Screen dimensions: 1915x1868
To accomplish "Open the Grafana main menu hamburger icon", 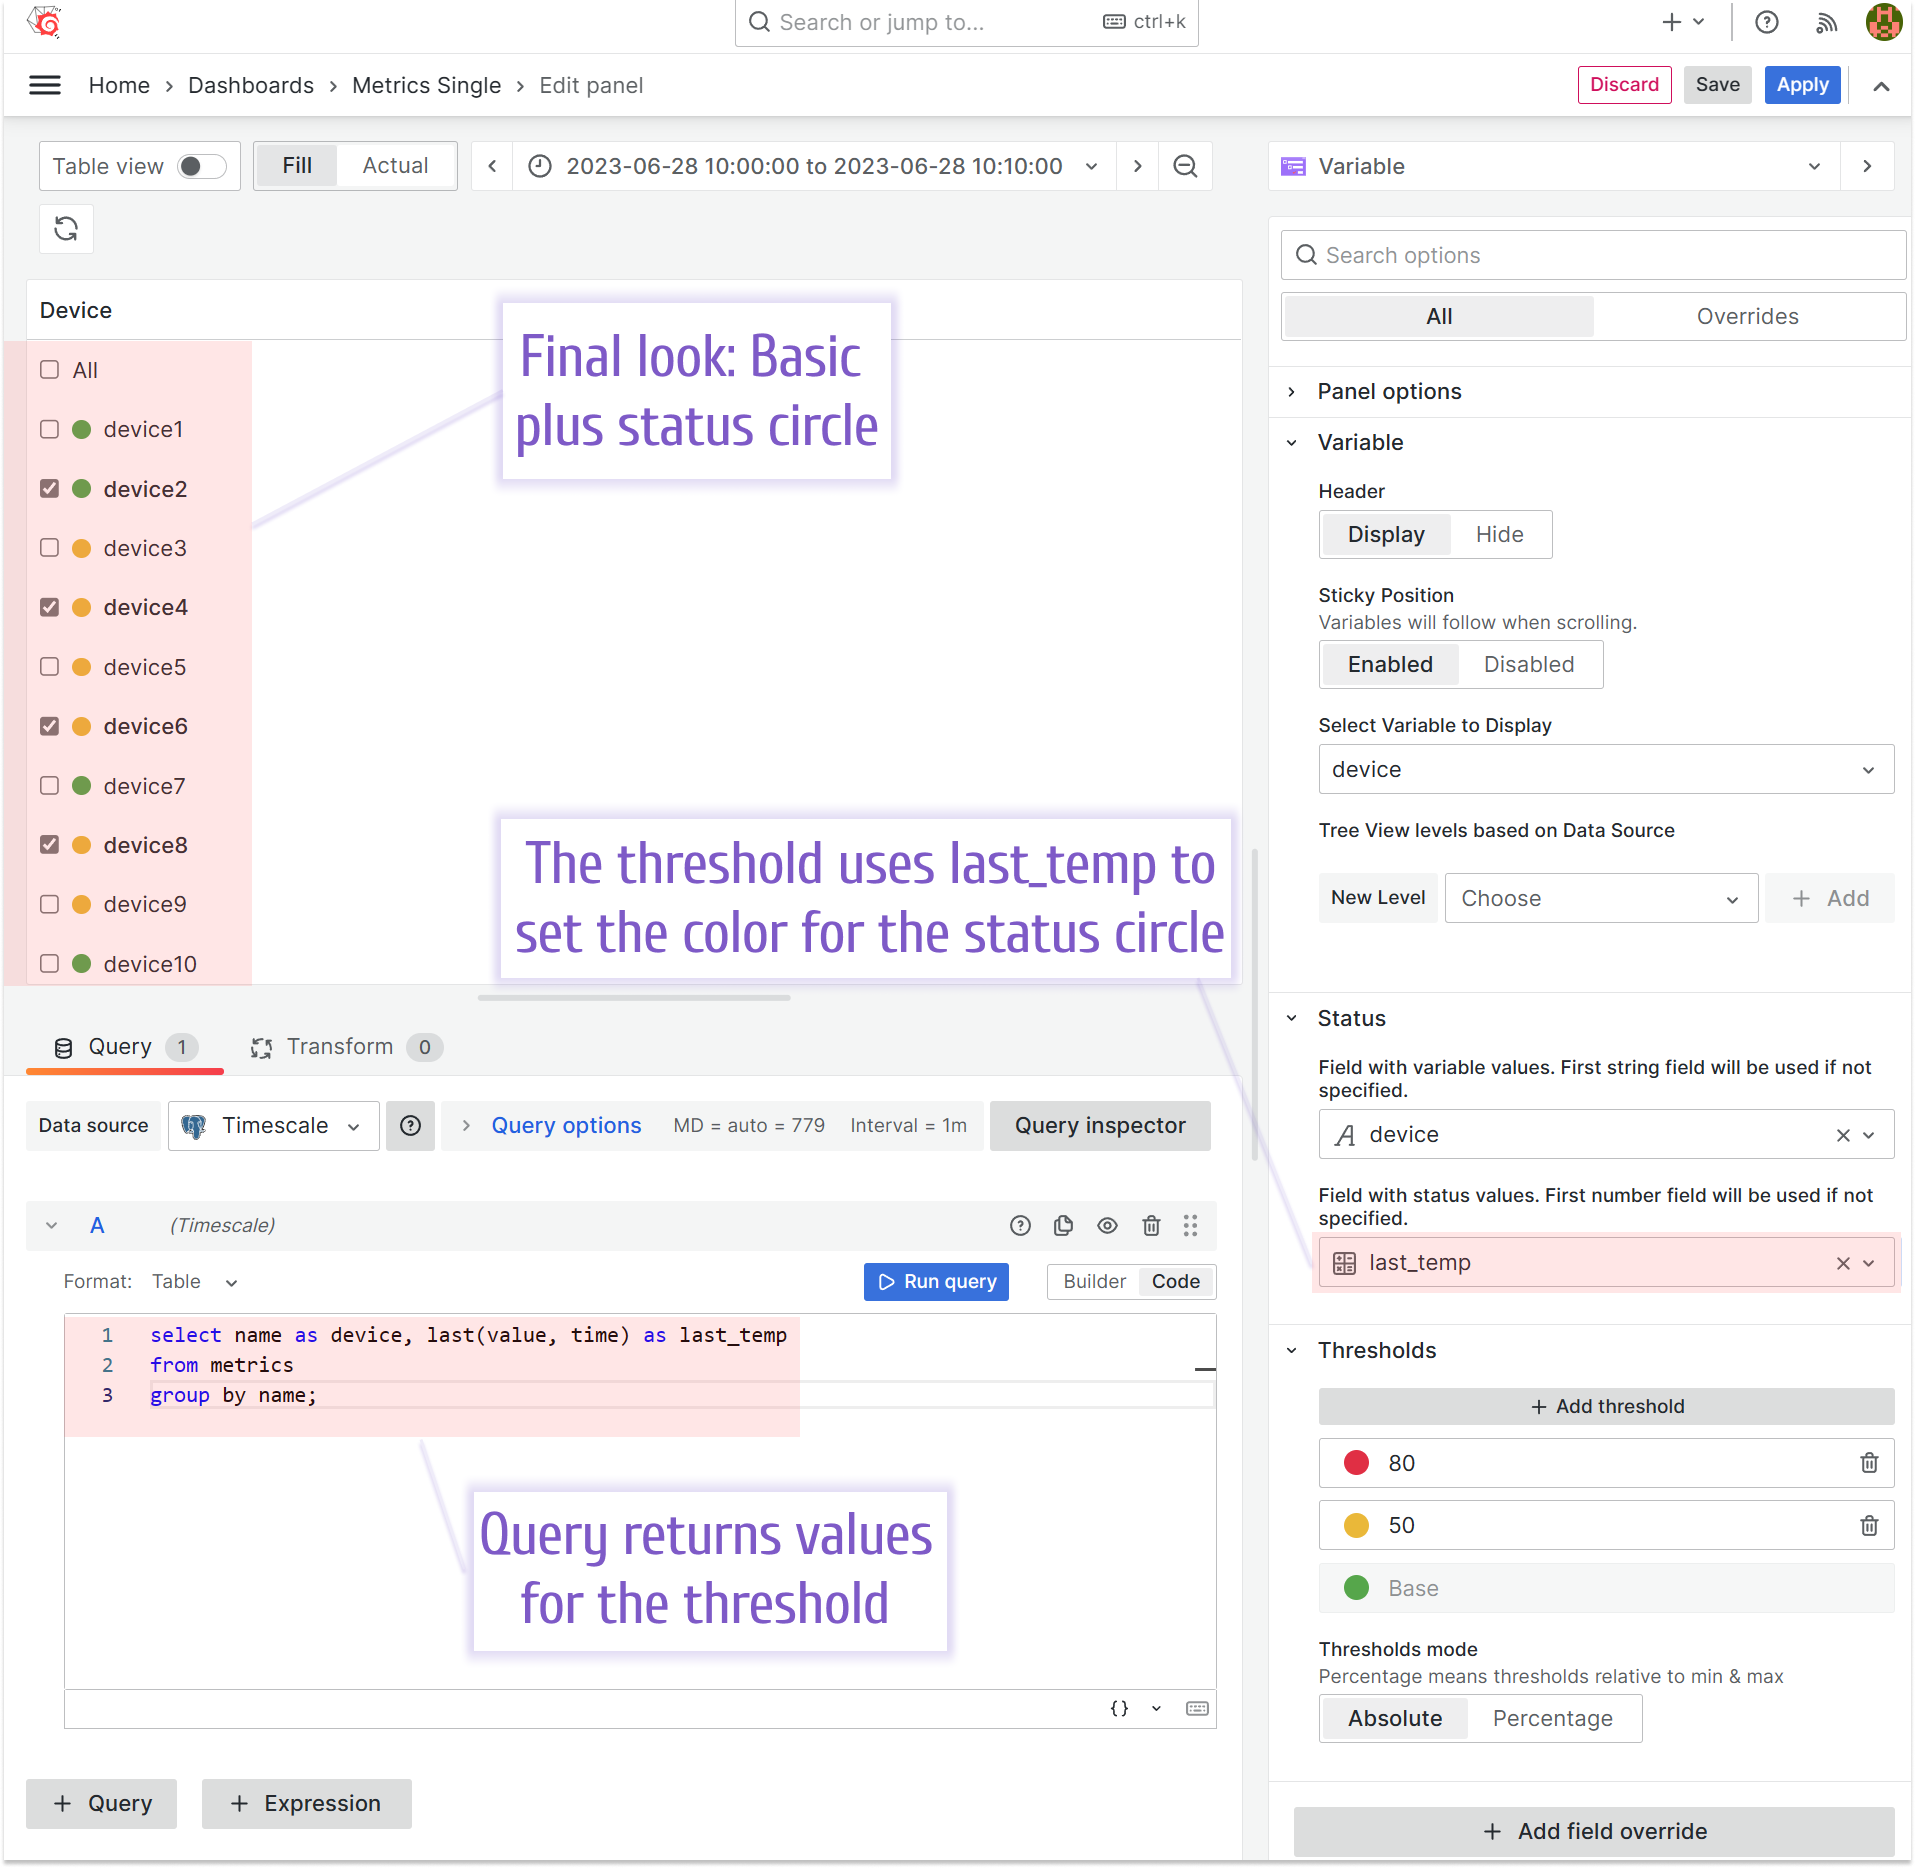I will [x=44, y=85].
